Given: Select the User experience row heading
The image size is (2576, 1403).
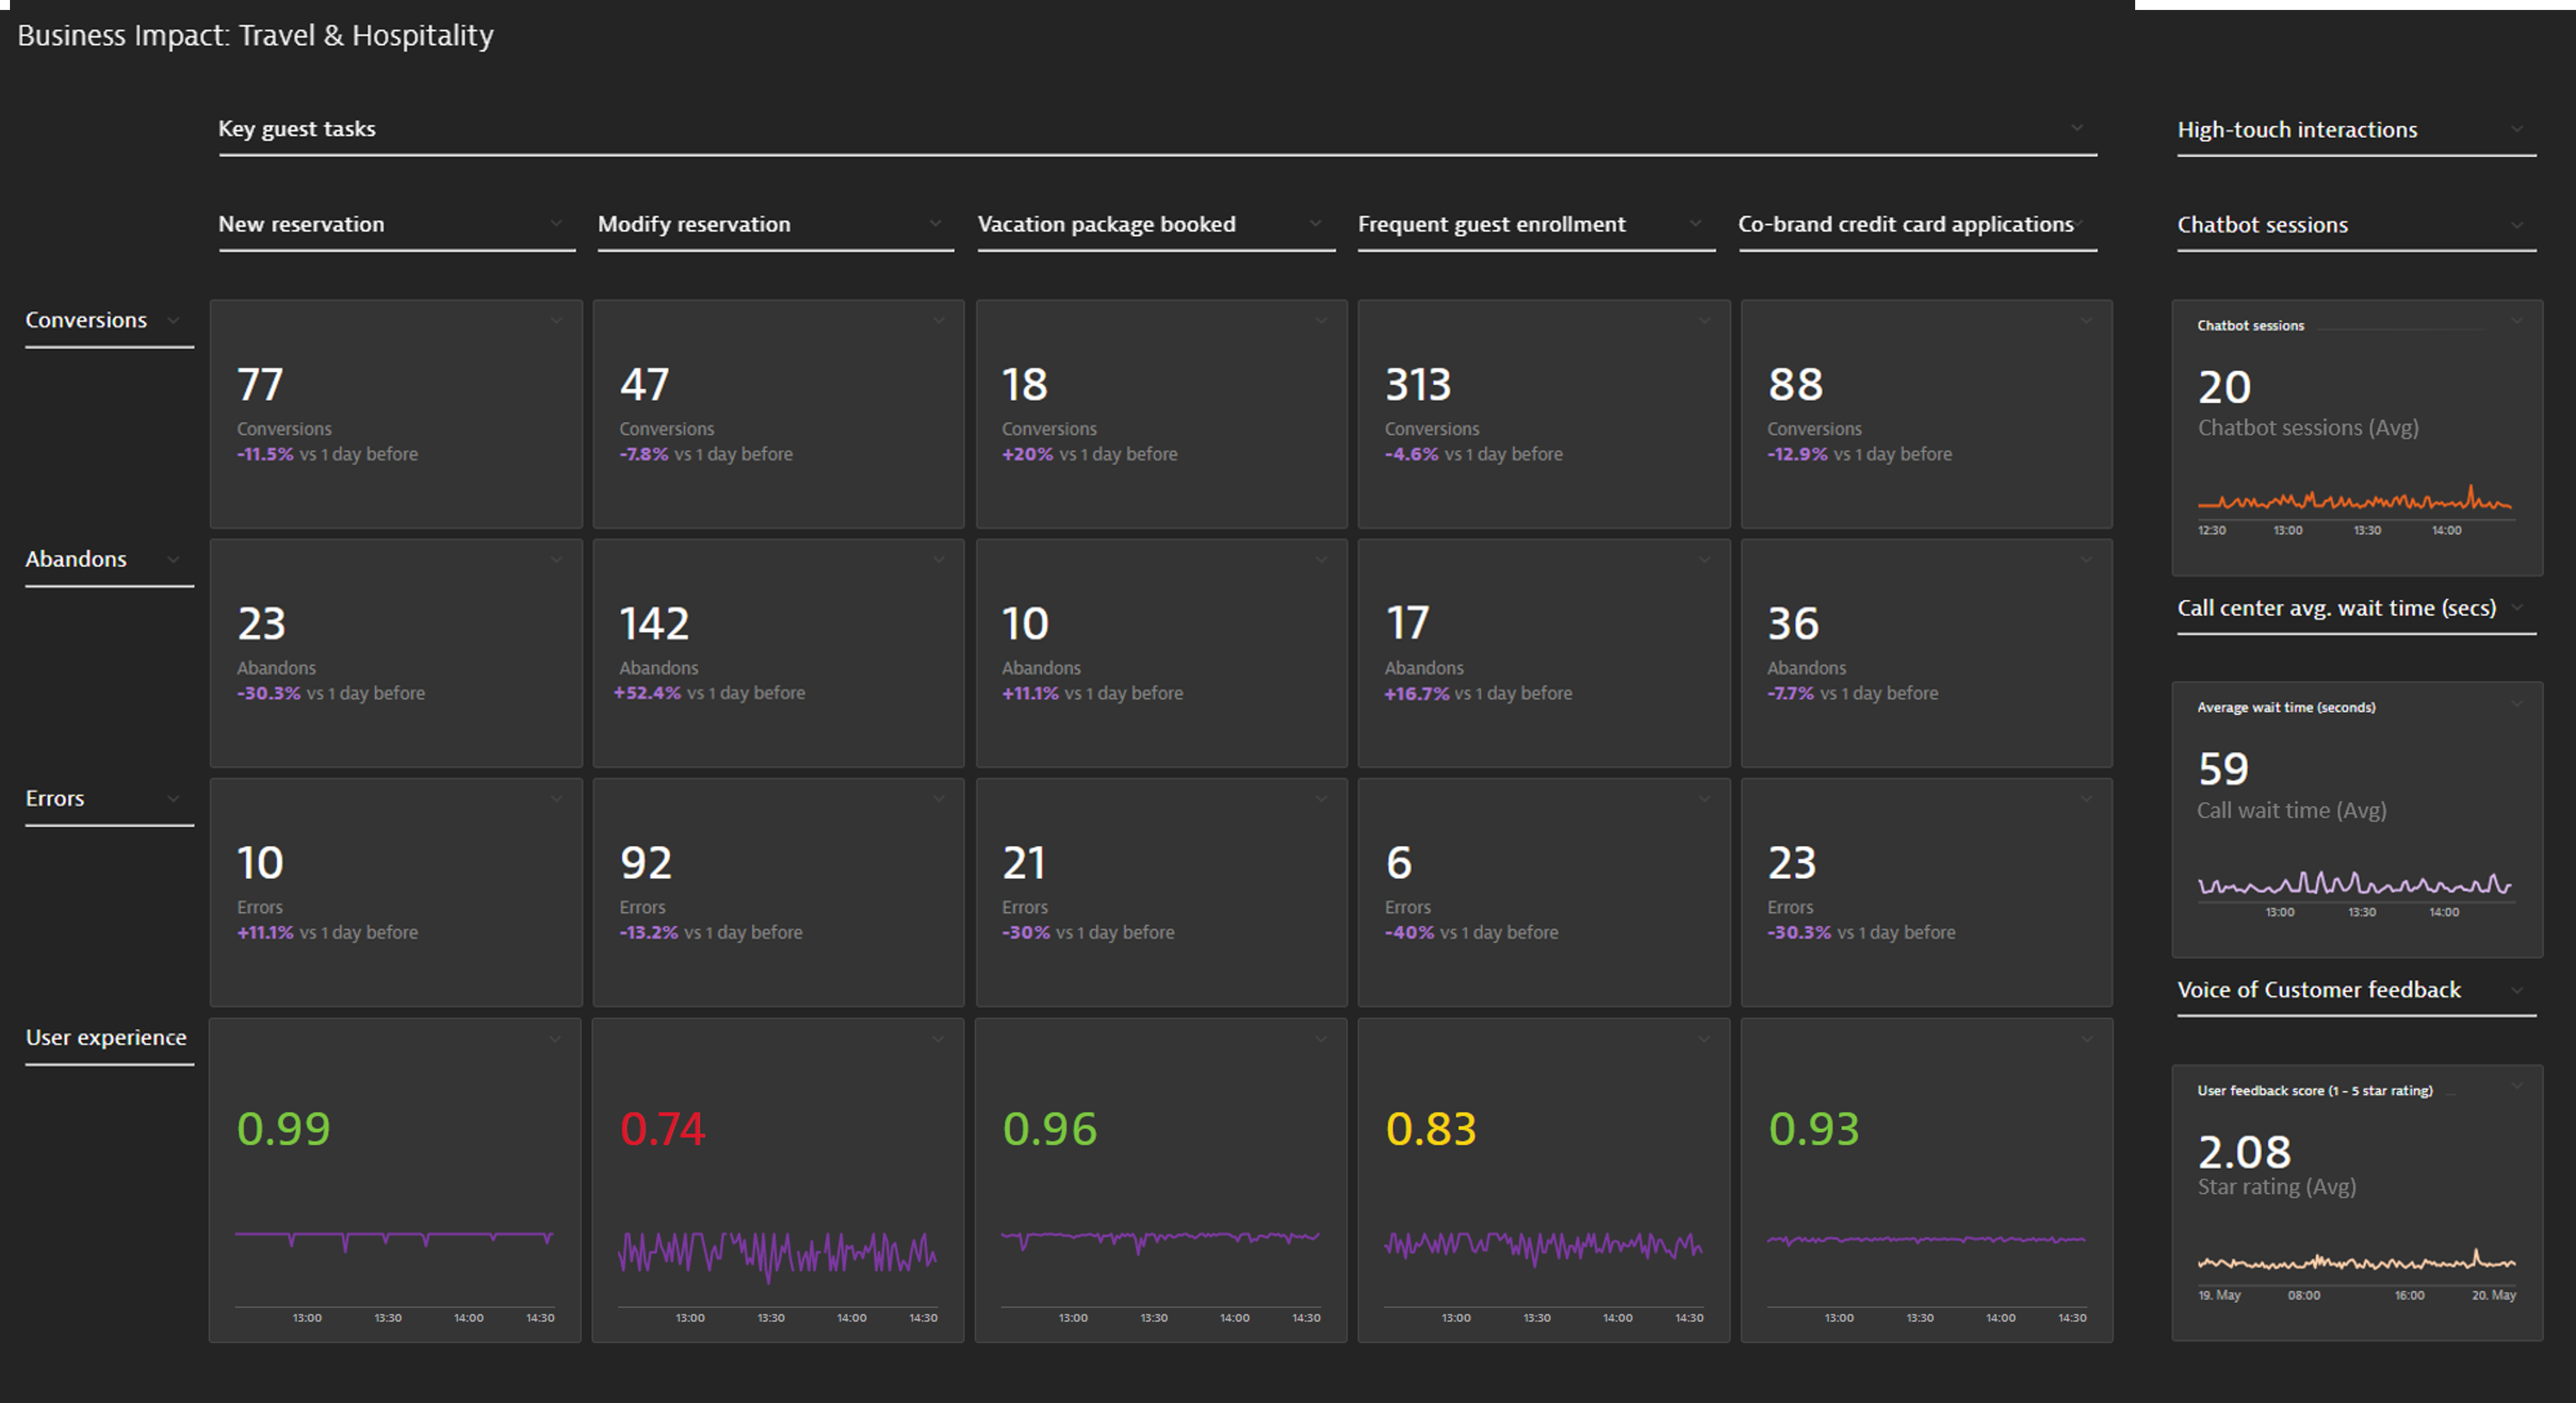Looking at the screenshot, I should (x=106, y=1037).
